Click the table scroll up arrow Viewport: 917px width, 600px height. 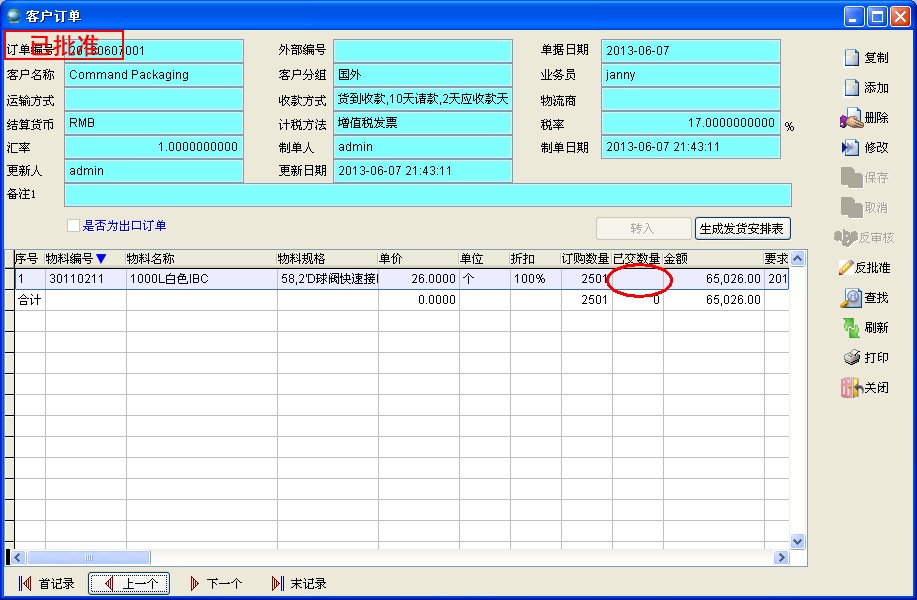798,259
